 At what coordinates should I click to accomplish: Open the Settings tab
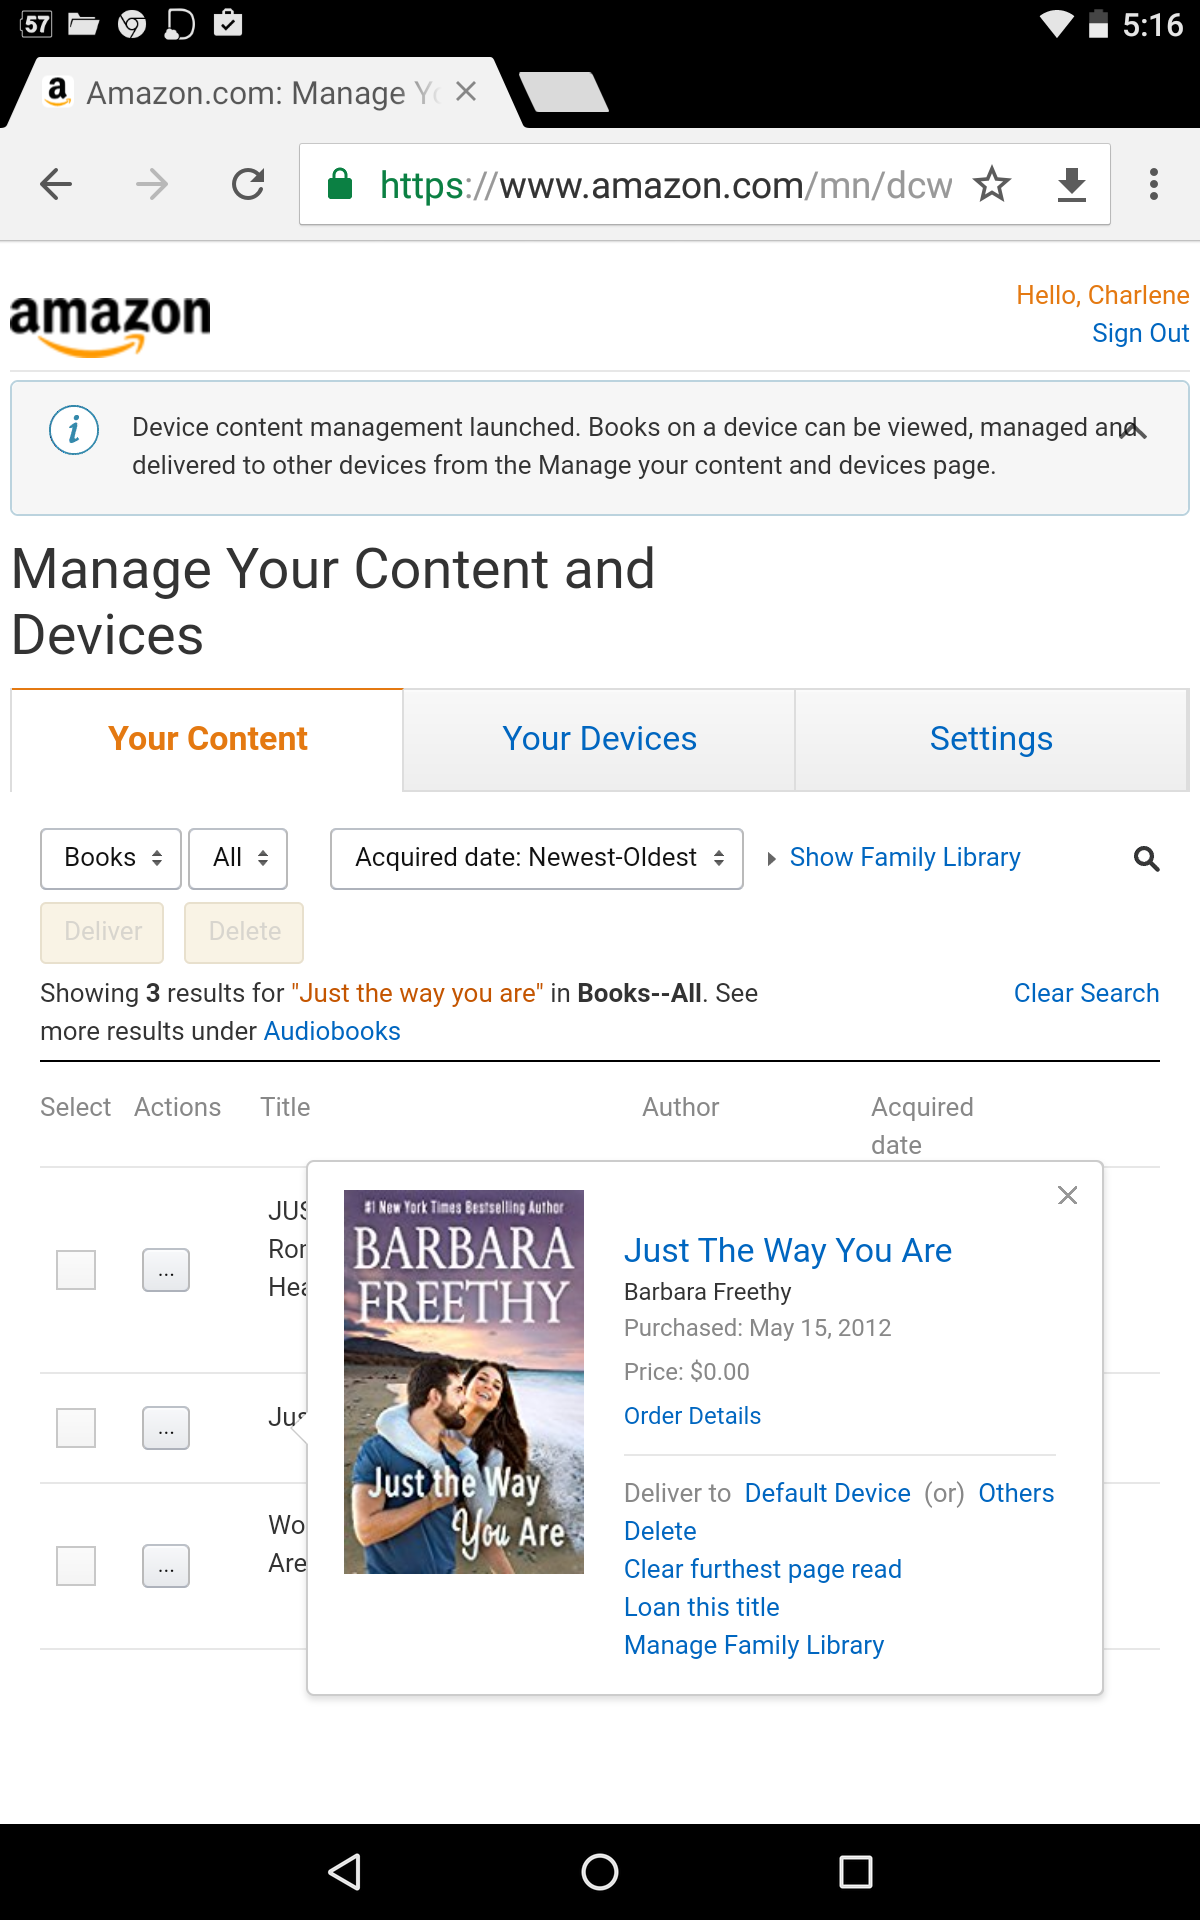click(x=991, y=739)
